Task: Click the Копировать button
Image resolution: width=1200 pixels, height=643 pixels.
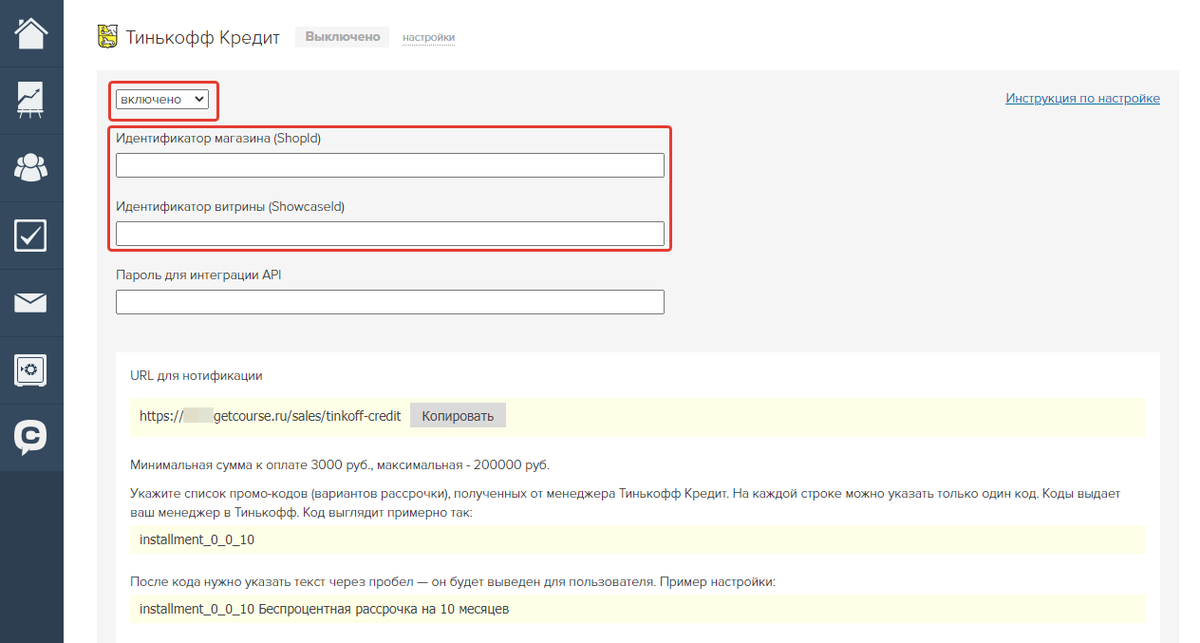Action: tap(458, 416)
